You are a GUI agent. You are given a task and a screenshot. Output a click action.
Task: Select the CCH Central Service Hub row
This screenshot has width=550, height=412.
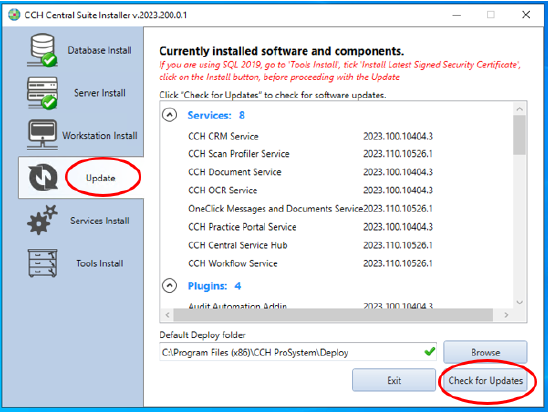pyautogui.click(x=310, y=245)
